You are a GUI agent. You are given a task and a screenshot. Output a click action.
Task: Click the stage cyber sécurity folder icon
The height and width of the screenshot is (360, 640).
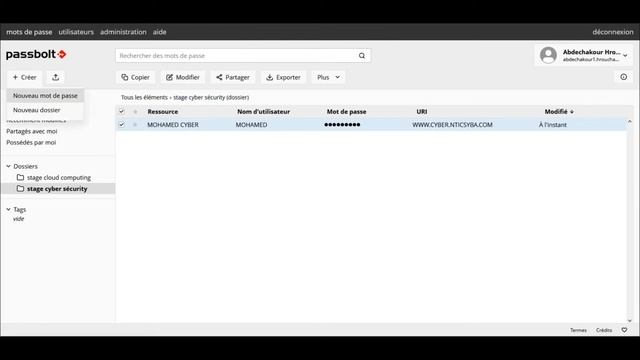[x=20, y=189]
